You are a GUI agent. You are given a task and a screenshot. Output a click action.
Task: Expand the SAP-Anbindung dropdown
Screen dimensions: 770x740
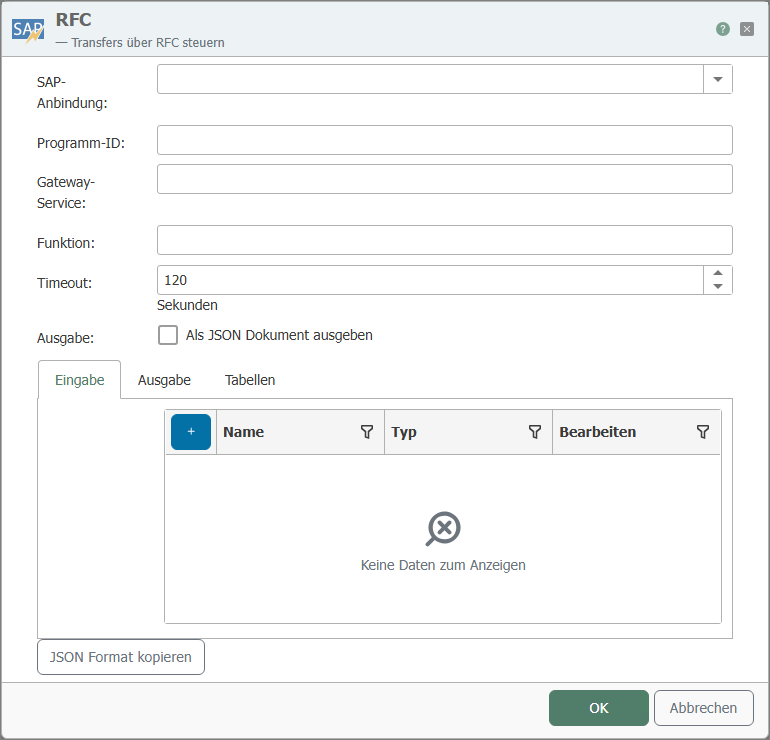click(x=717, y=80)
